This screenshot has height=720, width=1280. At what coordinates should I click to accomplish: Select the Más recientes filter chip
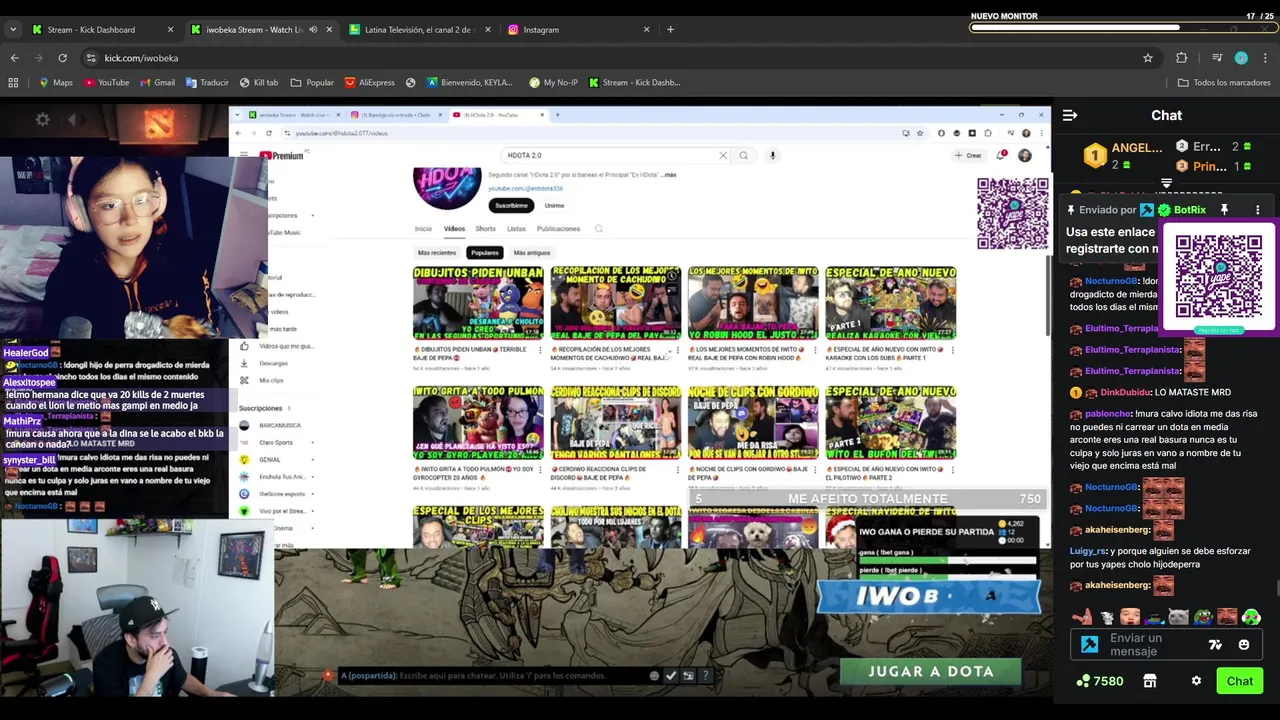pyautogui.click(x=437, y=253)
